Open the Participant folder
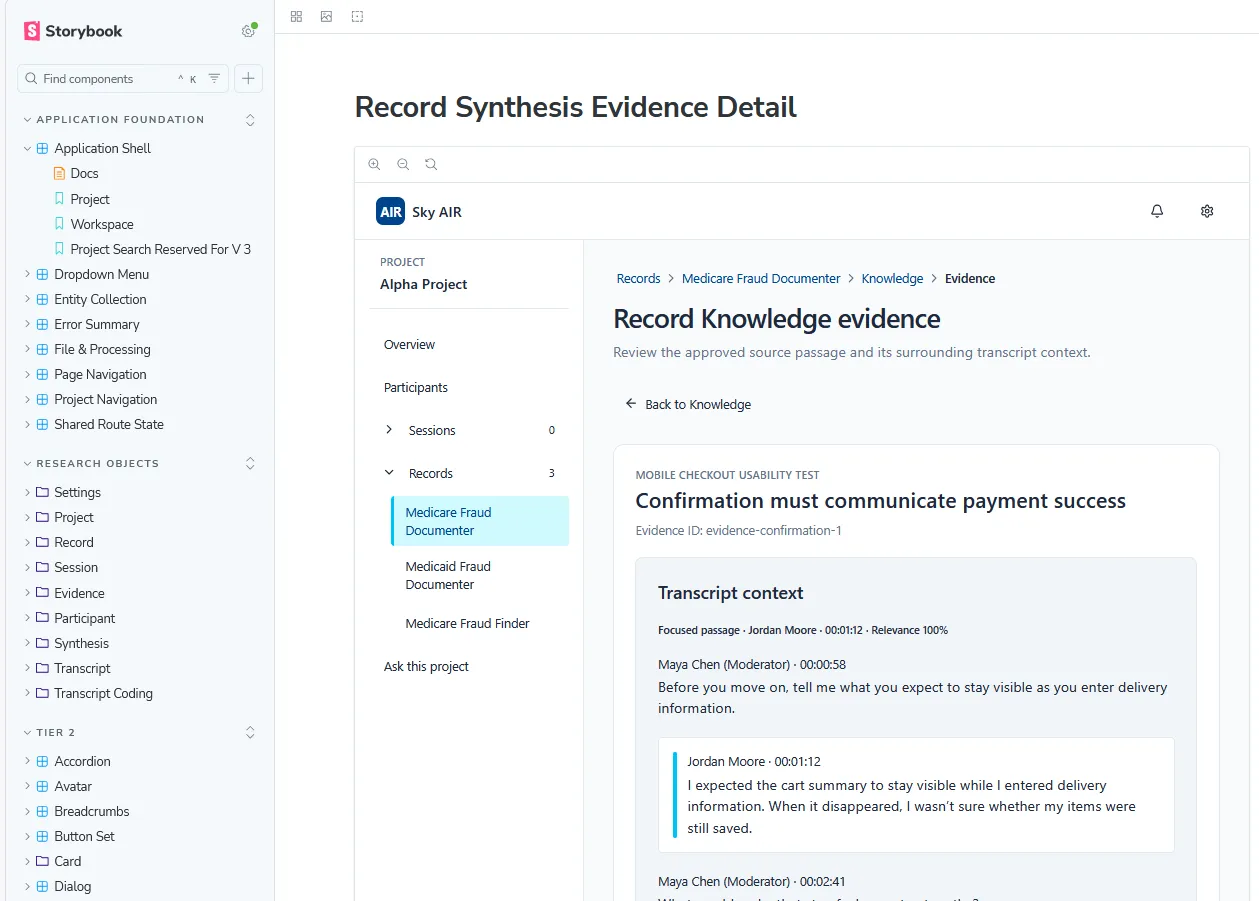Screen dimensions: 1259x901 coord(84,618)
